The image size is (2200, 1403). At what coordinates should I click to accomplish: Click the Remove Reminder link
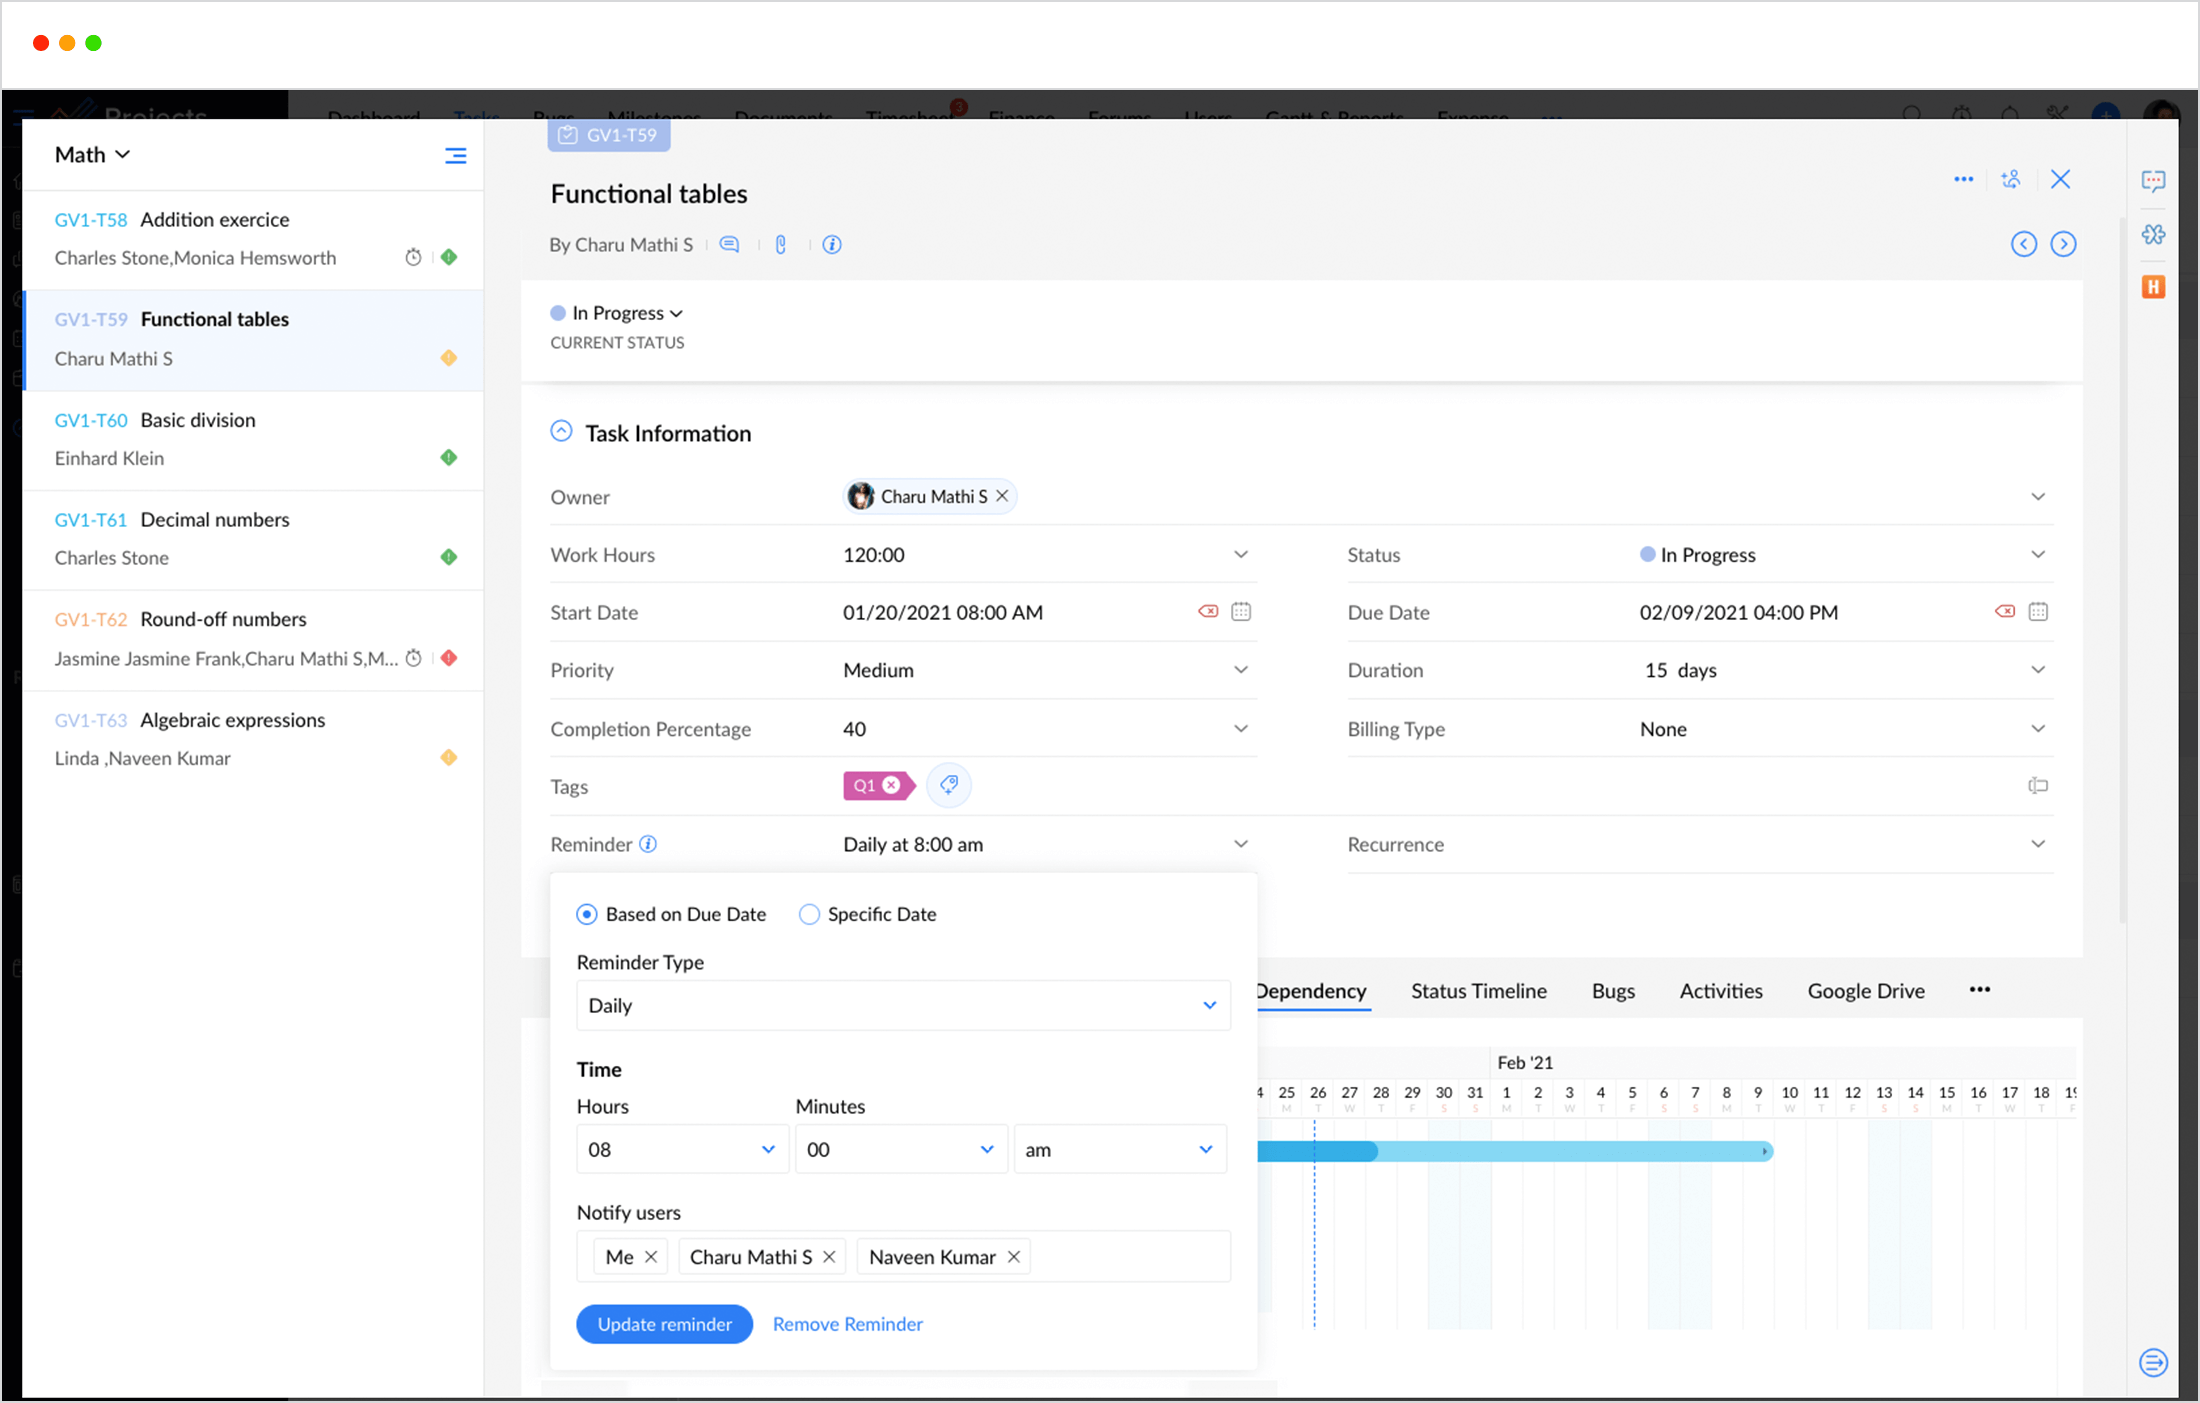click(x=847, y=1323)
